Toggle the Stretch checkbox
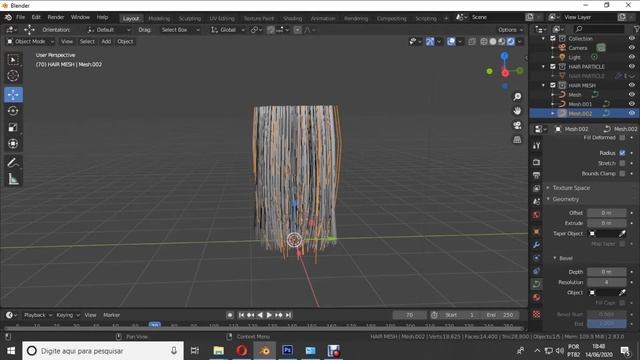This screenshot has height=360, width=640. 622,163
